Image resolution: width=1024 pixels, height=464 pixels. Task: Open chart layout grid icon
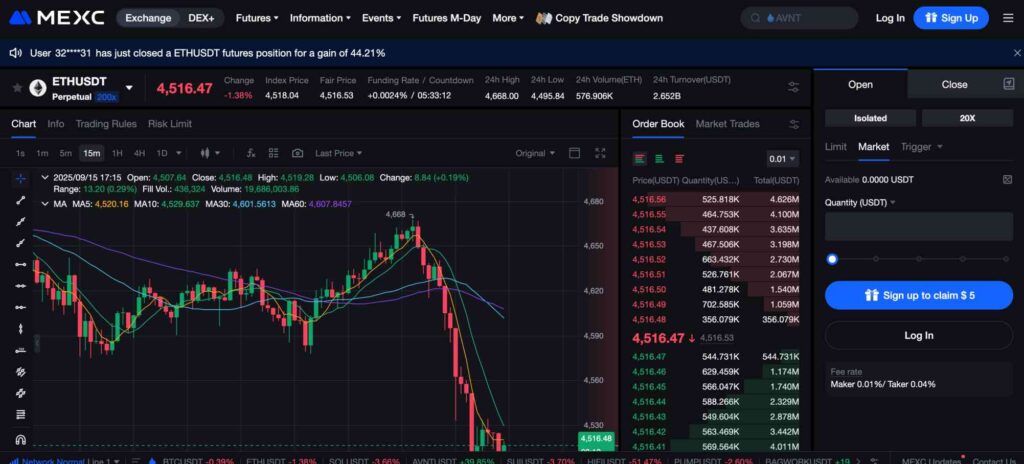tap(274, 153)
